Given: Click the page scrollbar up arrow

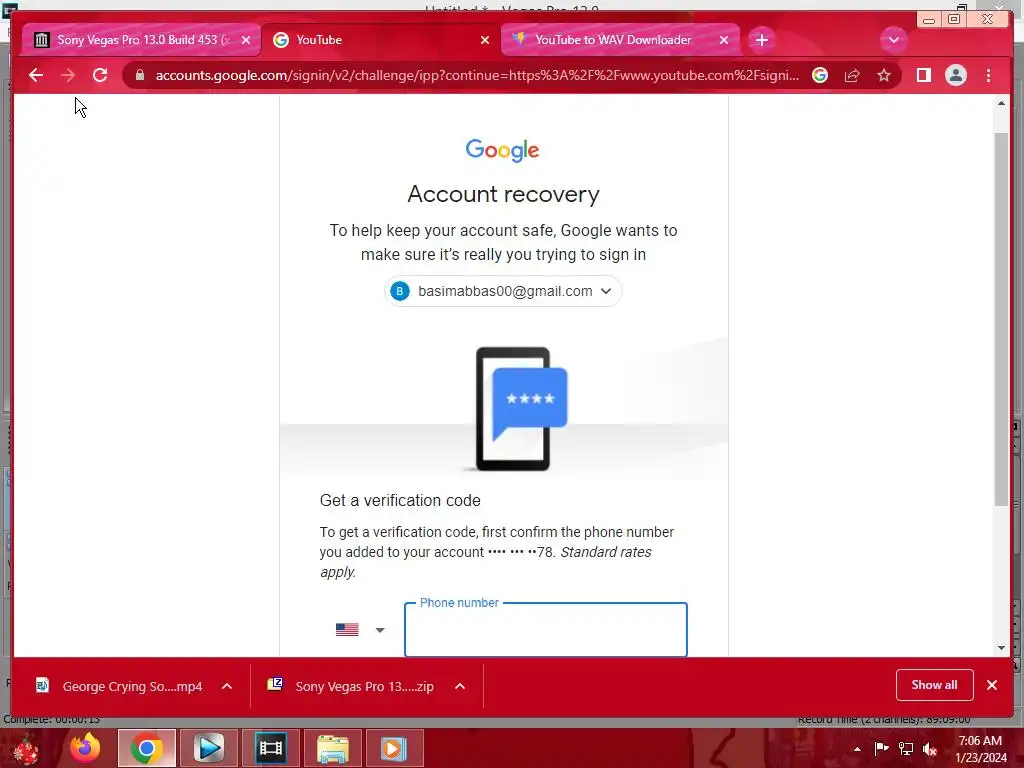Looking at the screenshot, I should click(1002, 103).
